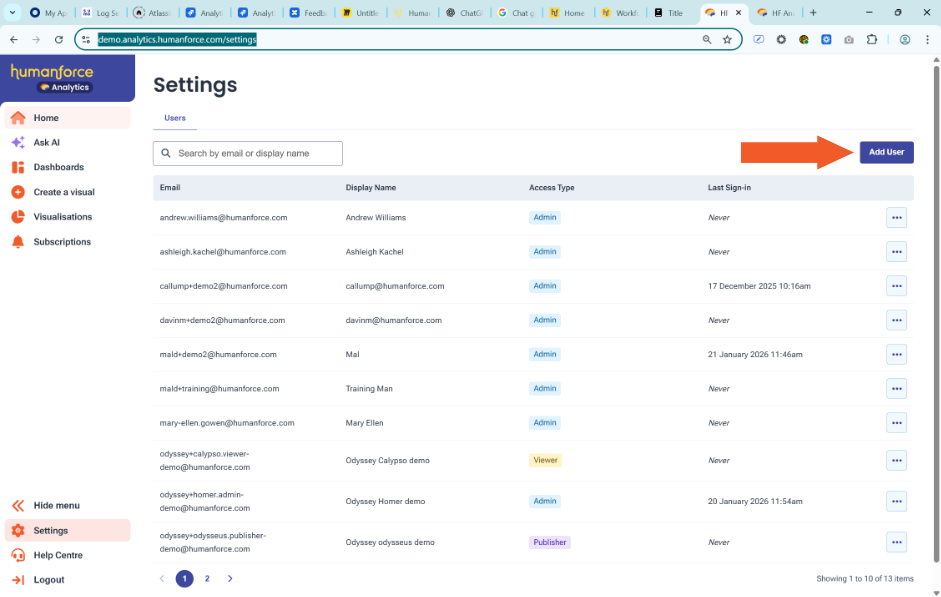This screenshot has height=597, width=941.
Task: Open actions menu for Andrew Williams
Action: (896, 217)
